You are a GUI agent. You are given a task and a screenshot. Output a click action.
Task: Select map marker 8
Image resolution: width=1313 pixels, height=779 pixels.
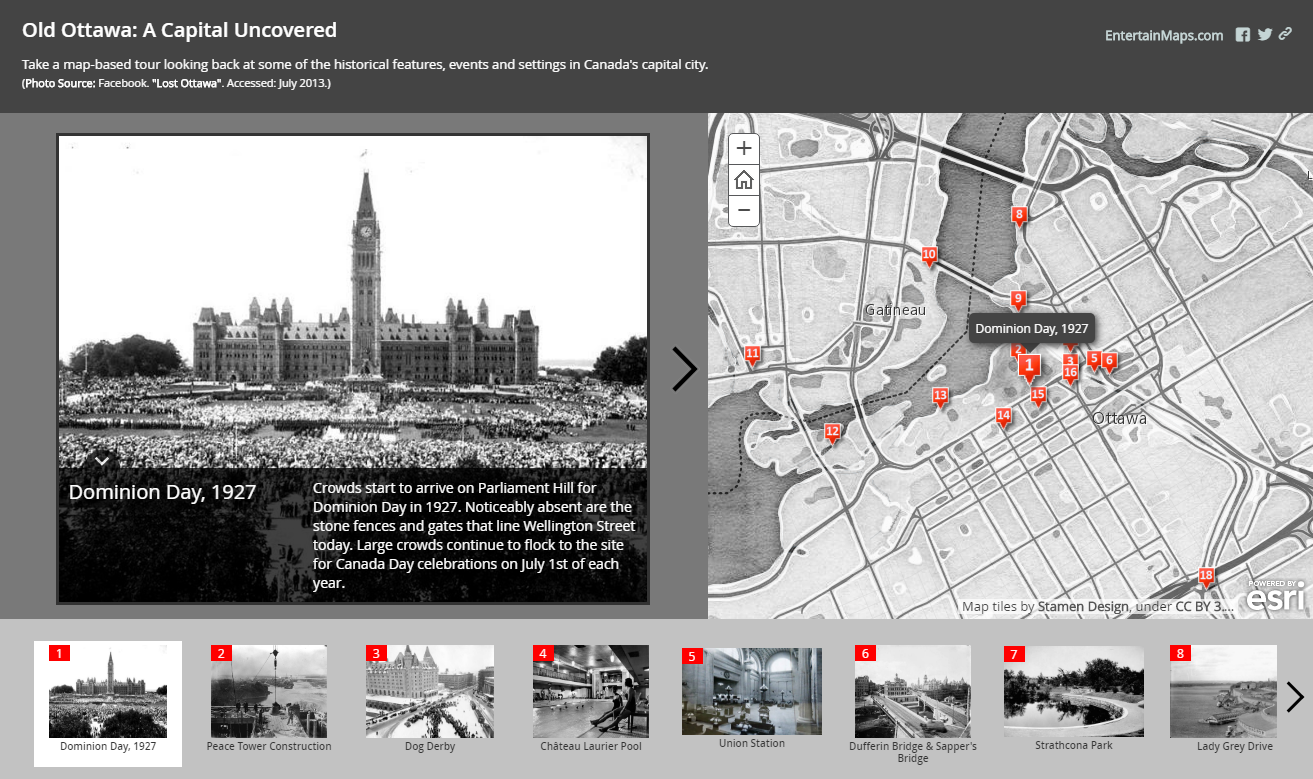(1019, 216)
